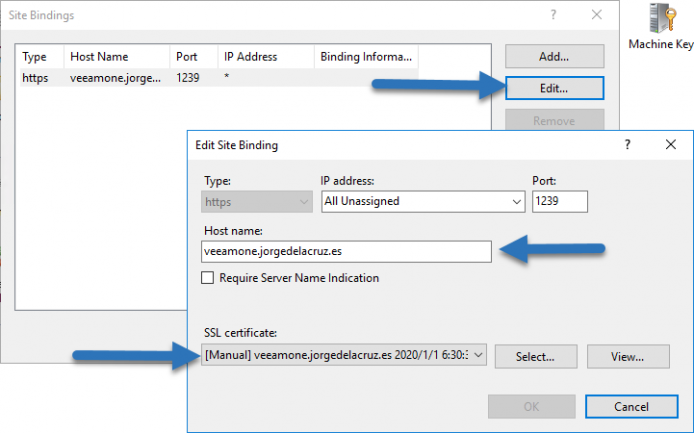Viewport: 694px width, 433px height.
Task: Click into the Port field 1239
Action: tap(560, 201)
